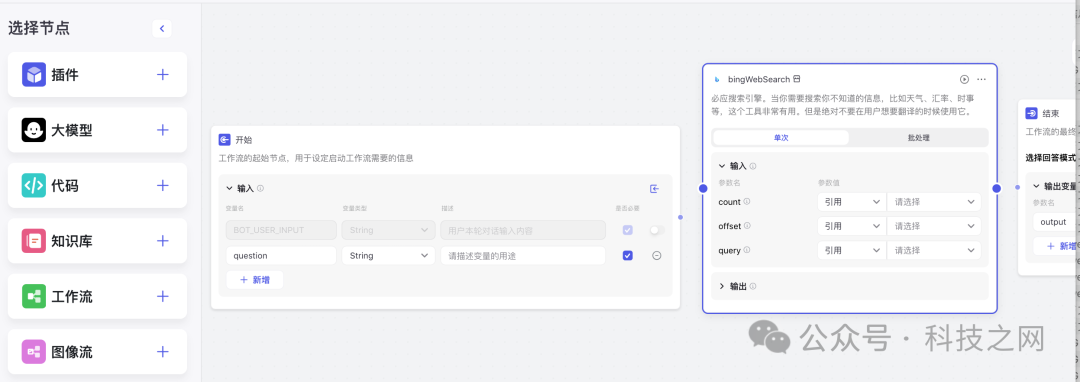This screenshot has width=1080, height=382.
Task: Click the 结束 node title
Action: click(1050, 114)
